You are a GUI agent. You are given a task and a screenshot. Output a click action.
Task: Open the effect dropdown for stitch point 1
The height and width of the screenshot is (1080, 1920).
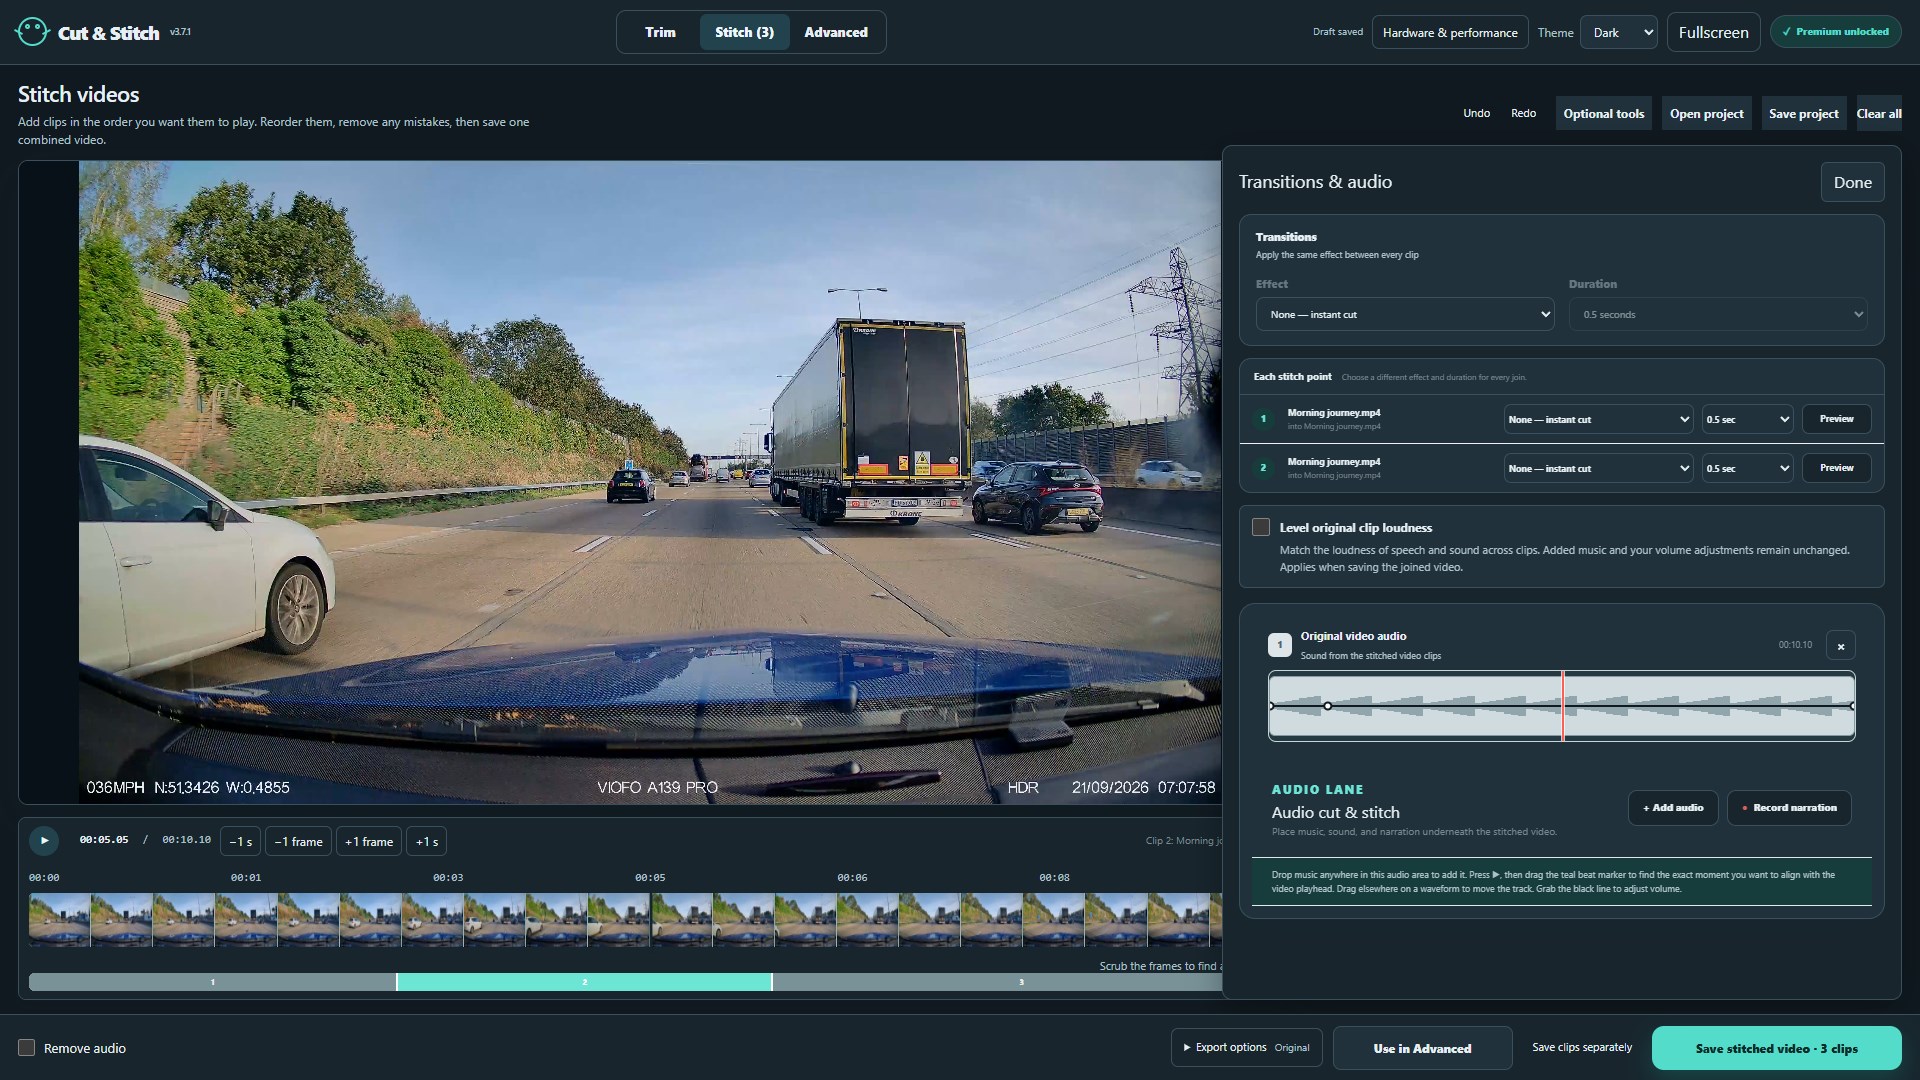(x=1598, y=419)
